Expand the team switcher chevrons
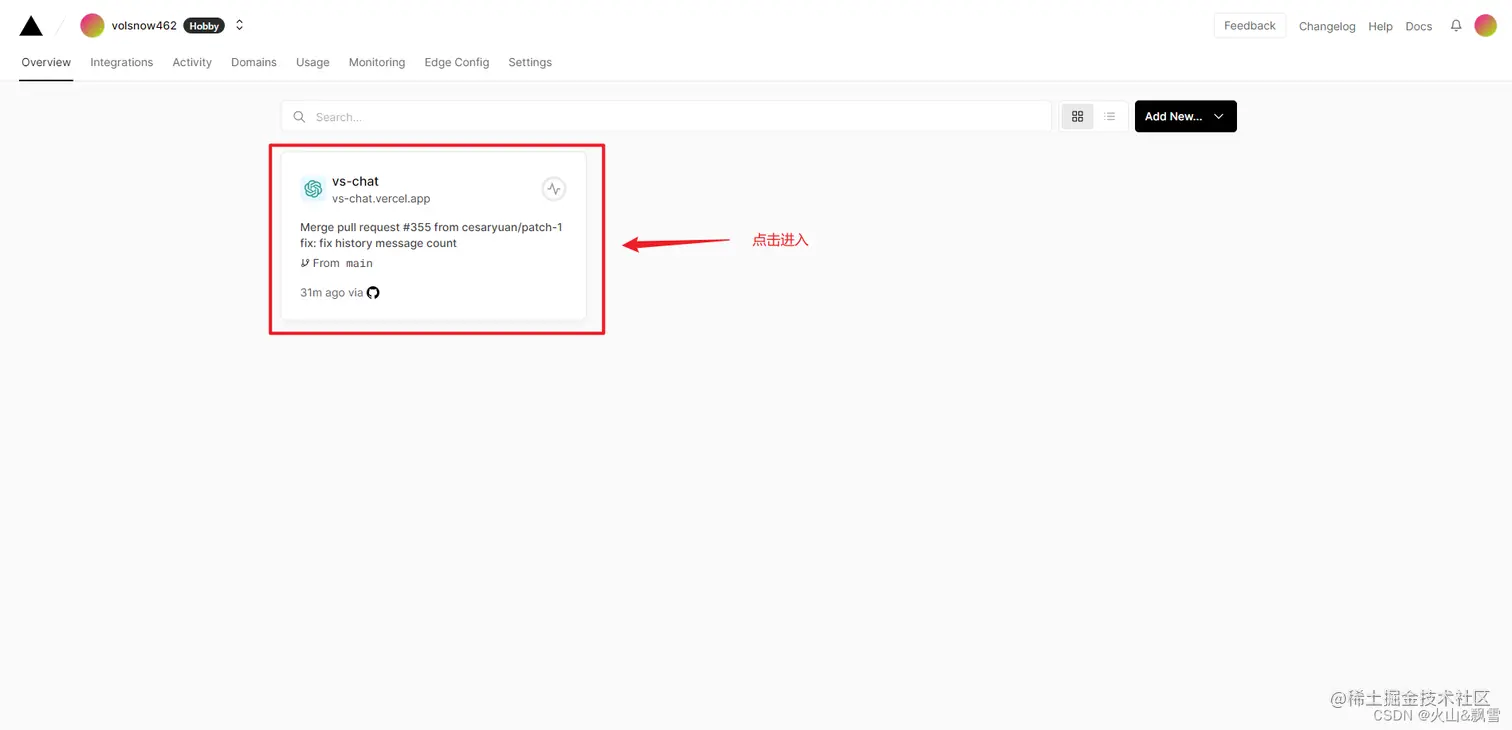Screen dimensions: 1512x730 239,26
